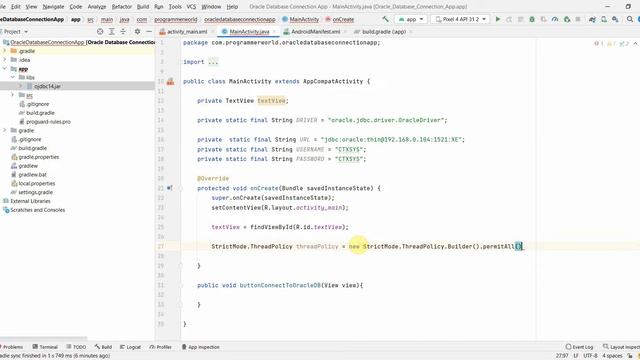Click the class gutter icon beside MainActivity declaration

170,82
